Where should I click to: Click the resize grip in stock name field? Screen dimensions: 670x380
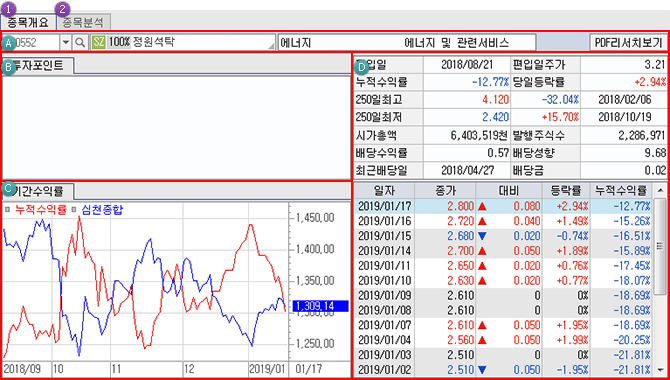tap(272, 46)
